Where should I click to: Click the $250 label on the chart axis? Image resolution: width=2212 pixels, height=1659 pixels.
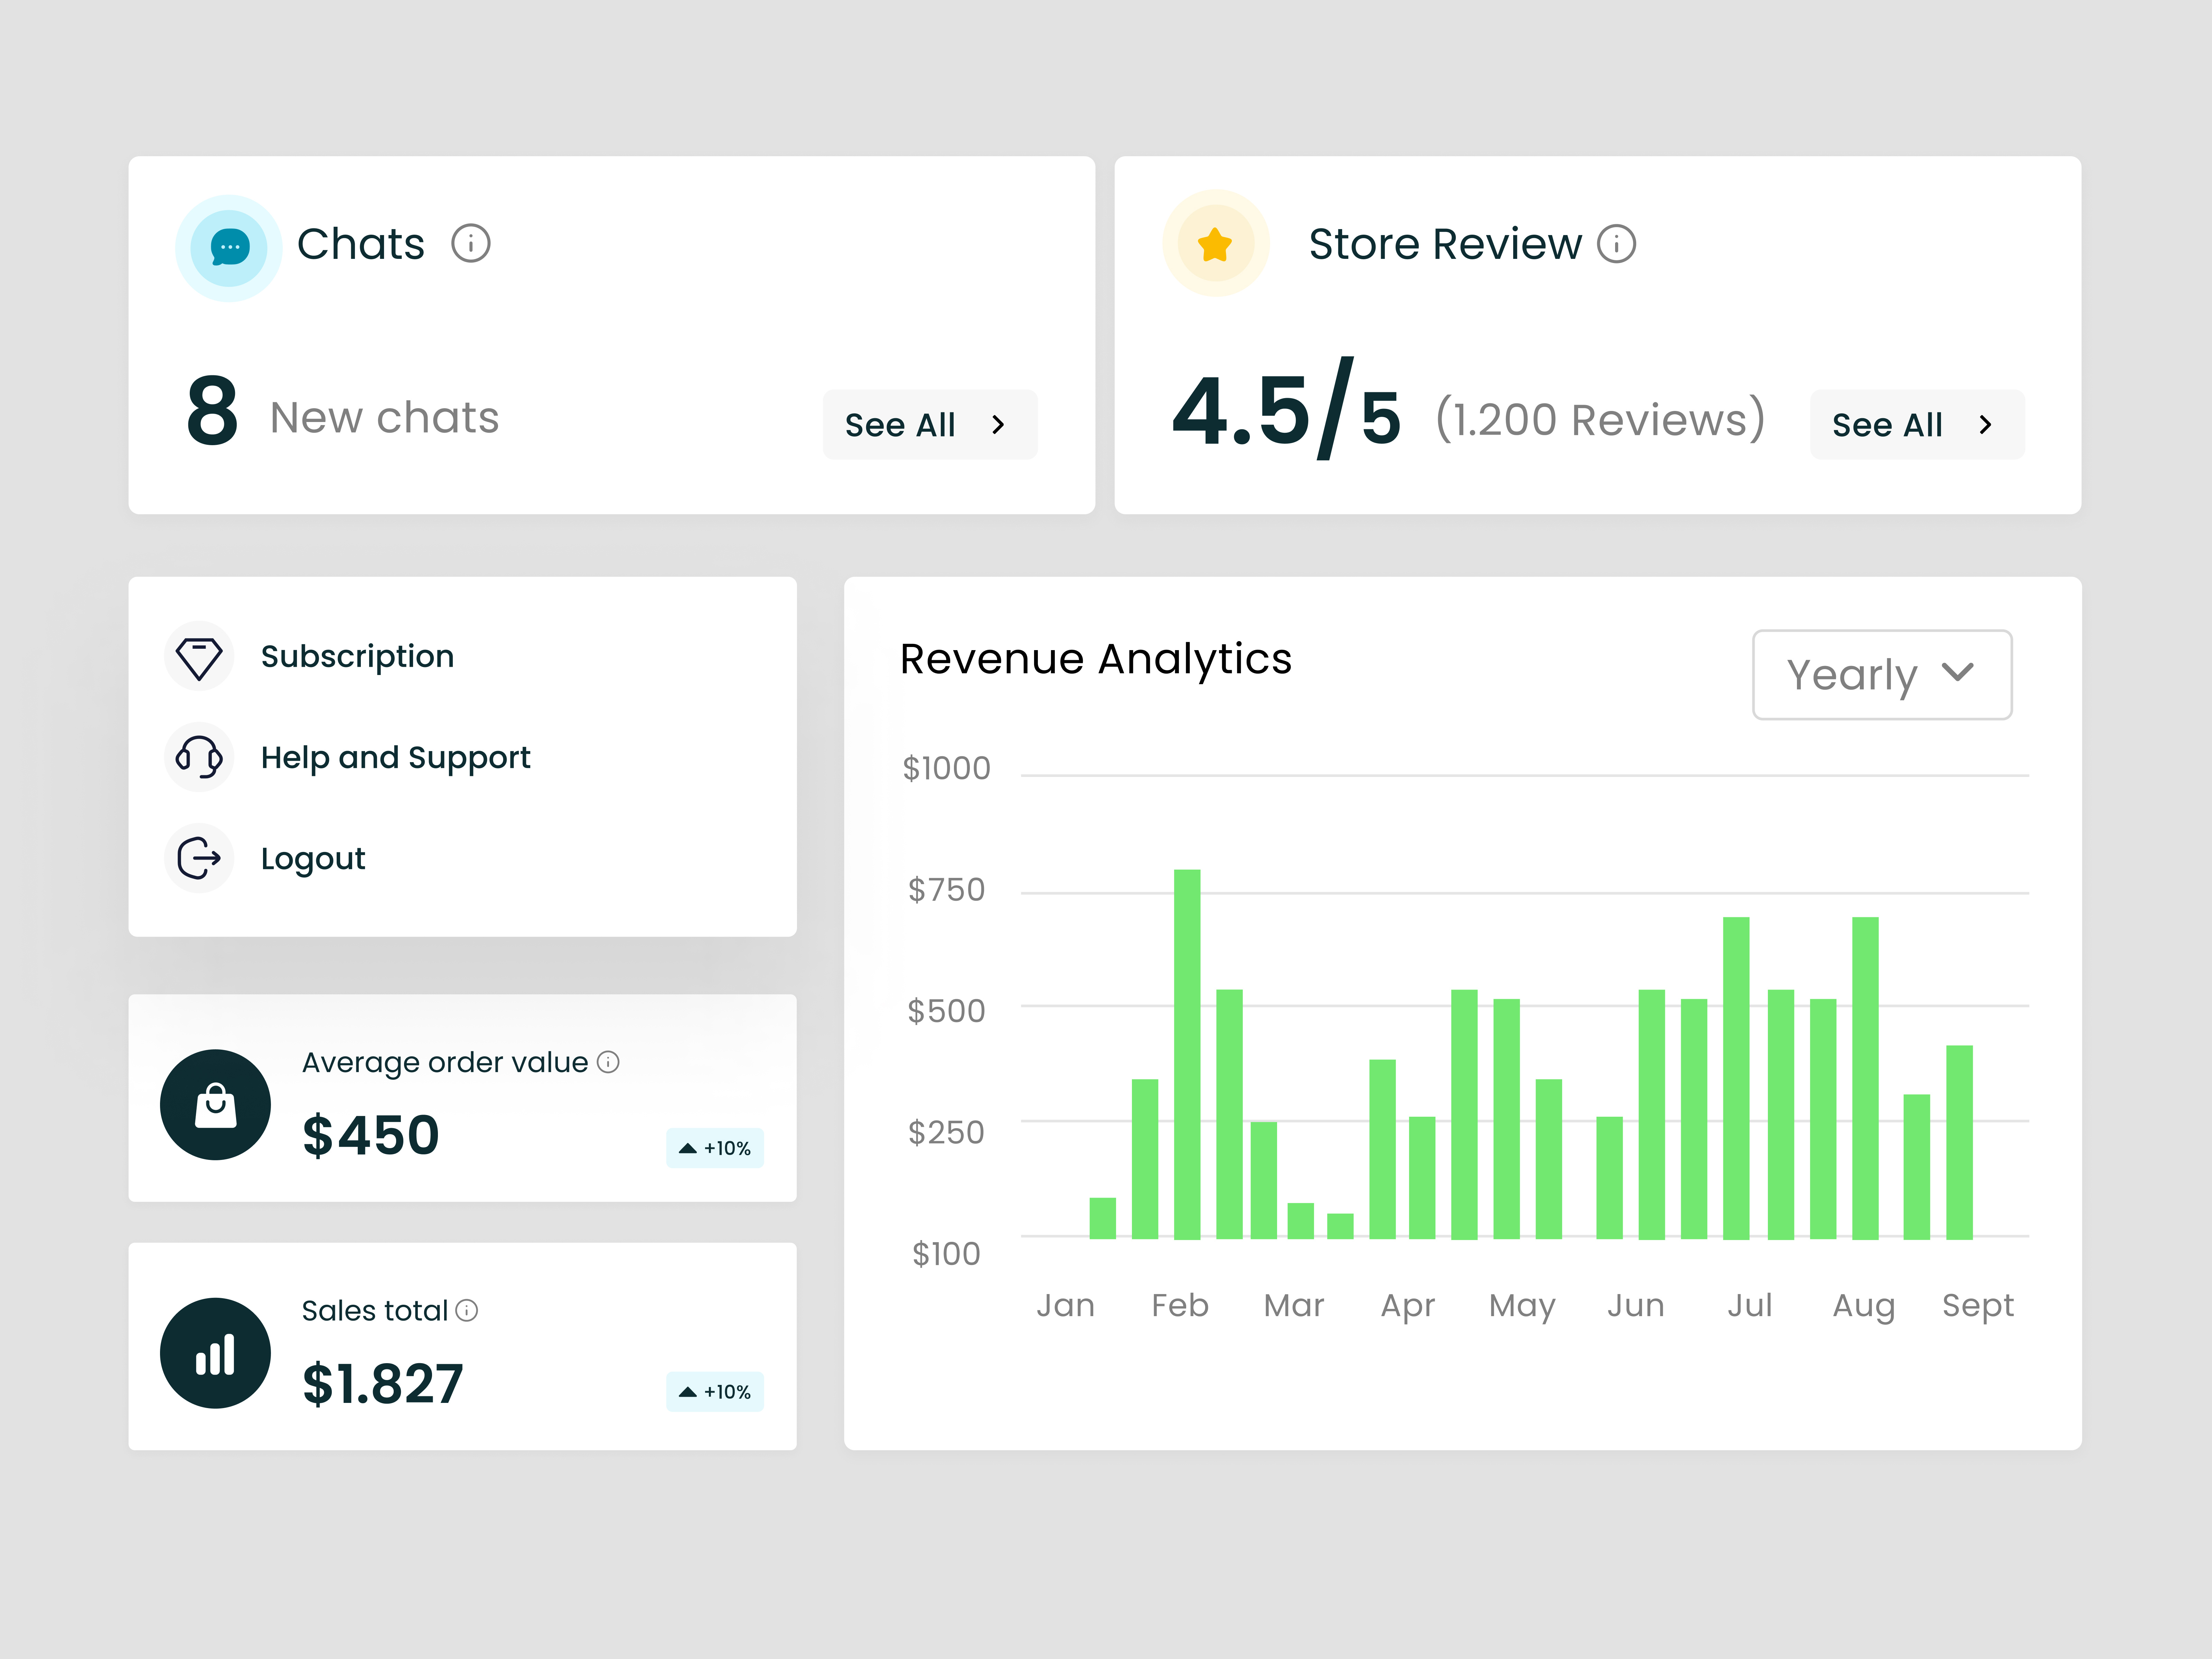click(946, 1133)
